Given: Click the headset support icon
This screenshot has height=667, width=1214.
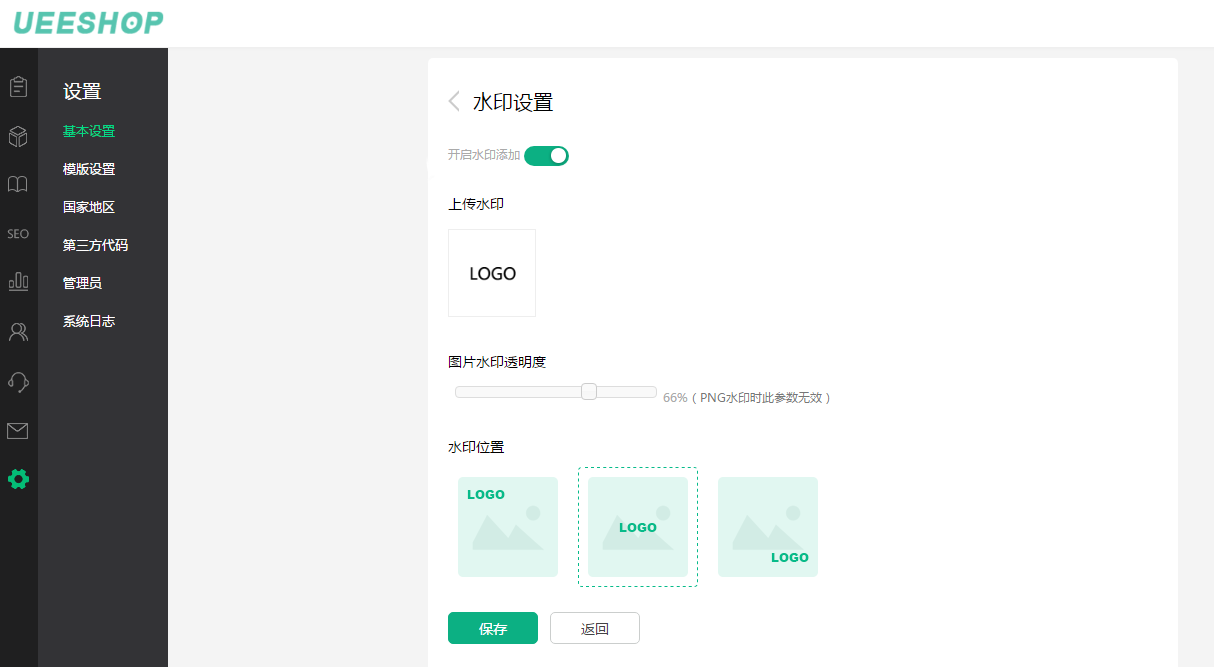Looking at the screenshot, I should [18, 381].
